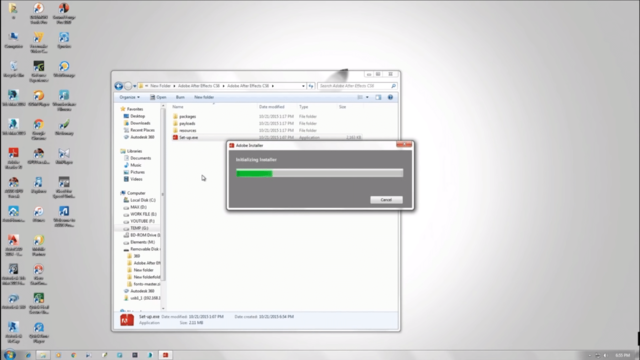Viewport: 640px width, 360px height.
Task: Open the Music library
Action: tap(136, 165)
